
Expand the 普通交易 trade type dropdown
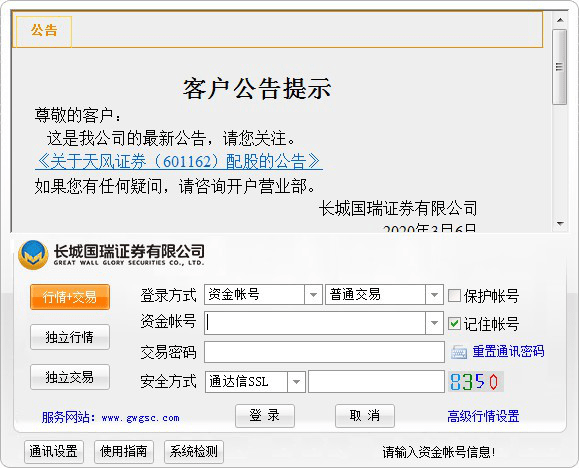pos(434,295)
